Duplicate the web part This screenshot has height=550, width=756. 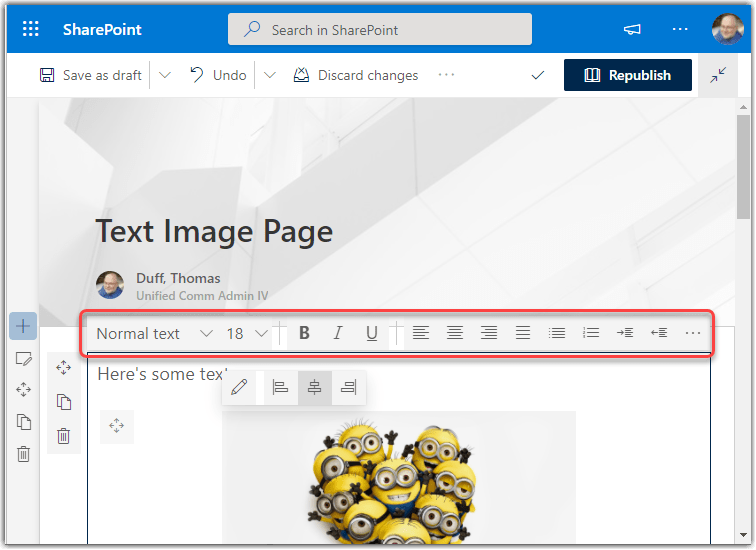(x=64, y=402)
